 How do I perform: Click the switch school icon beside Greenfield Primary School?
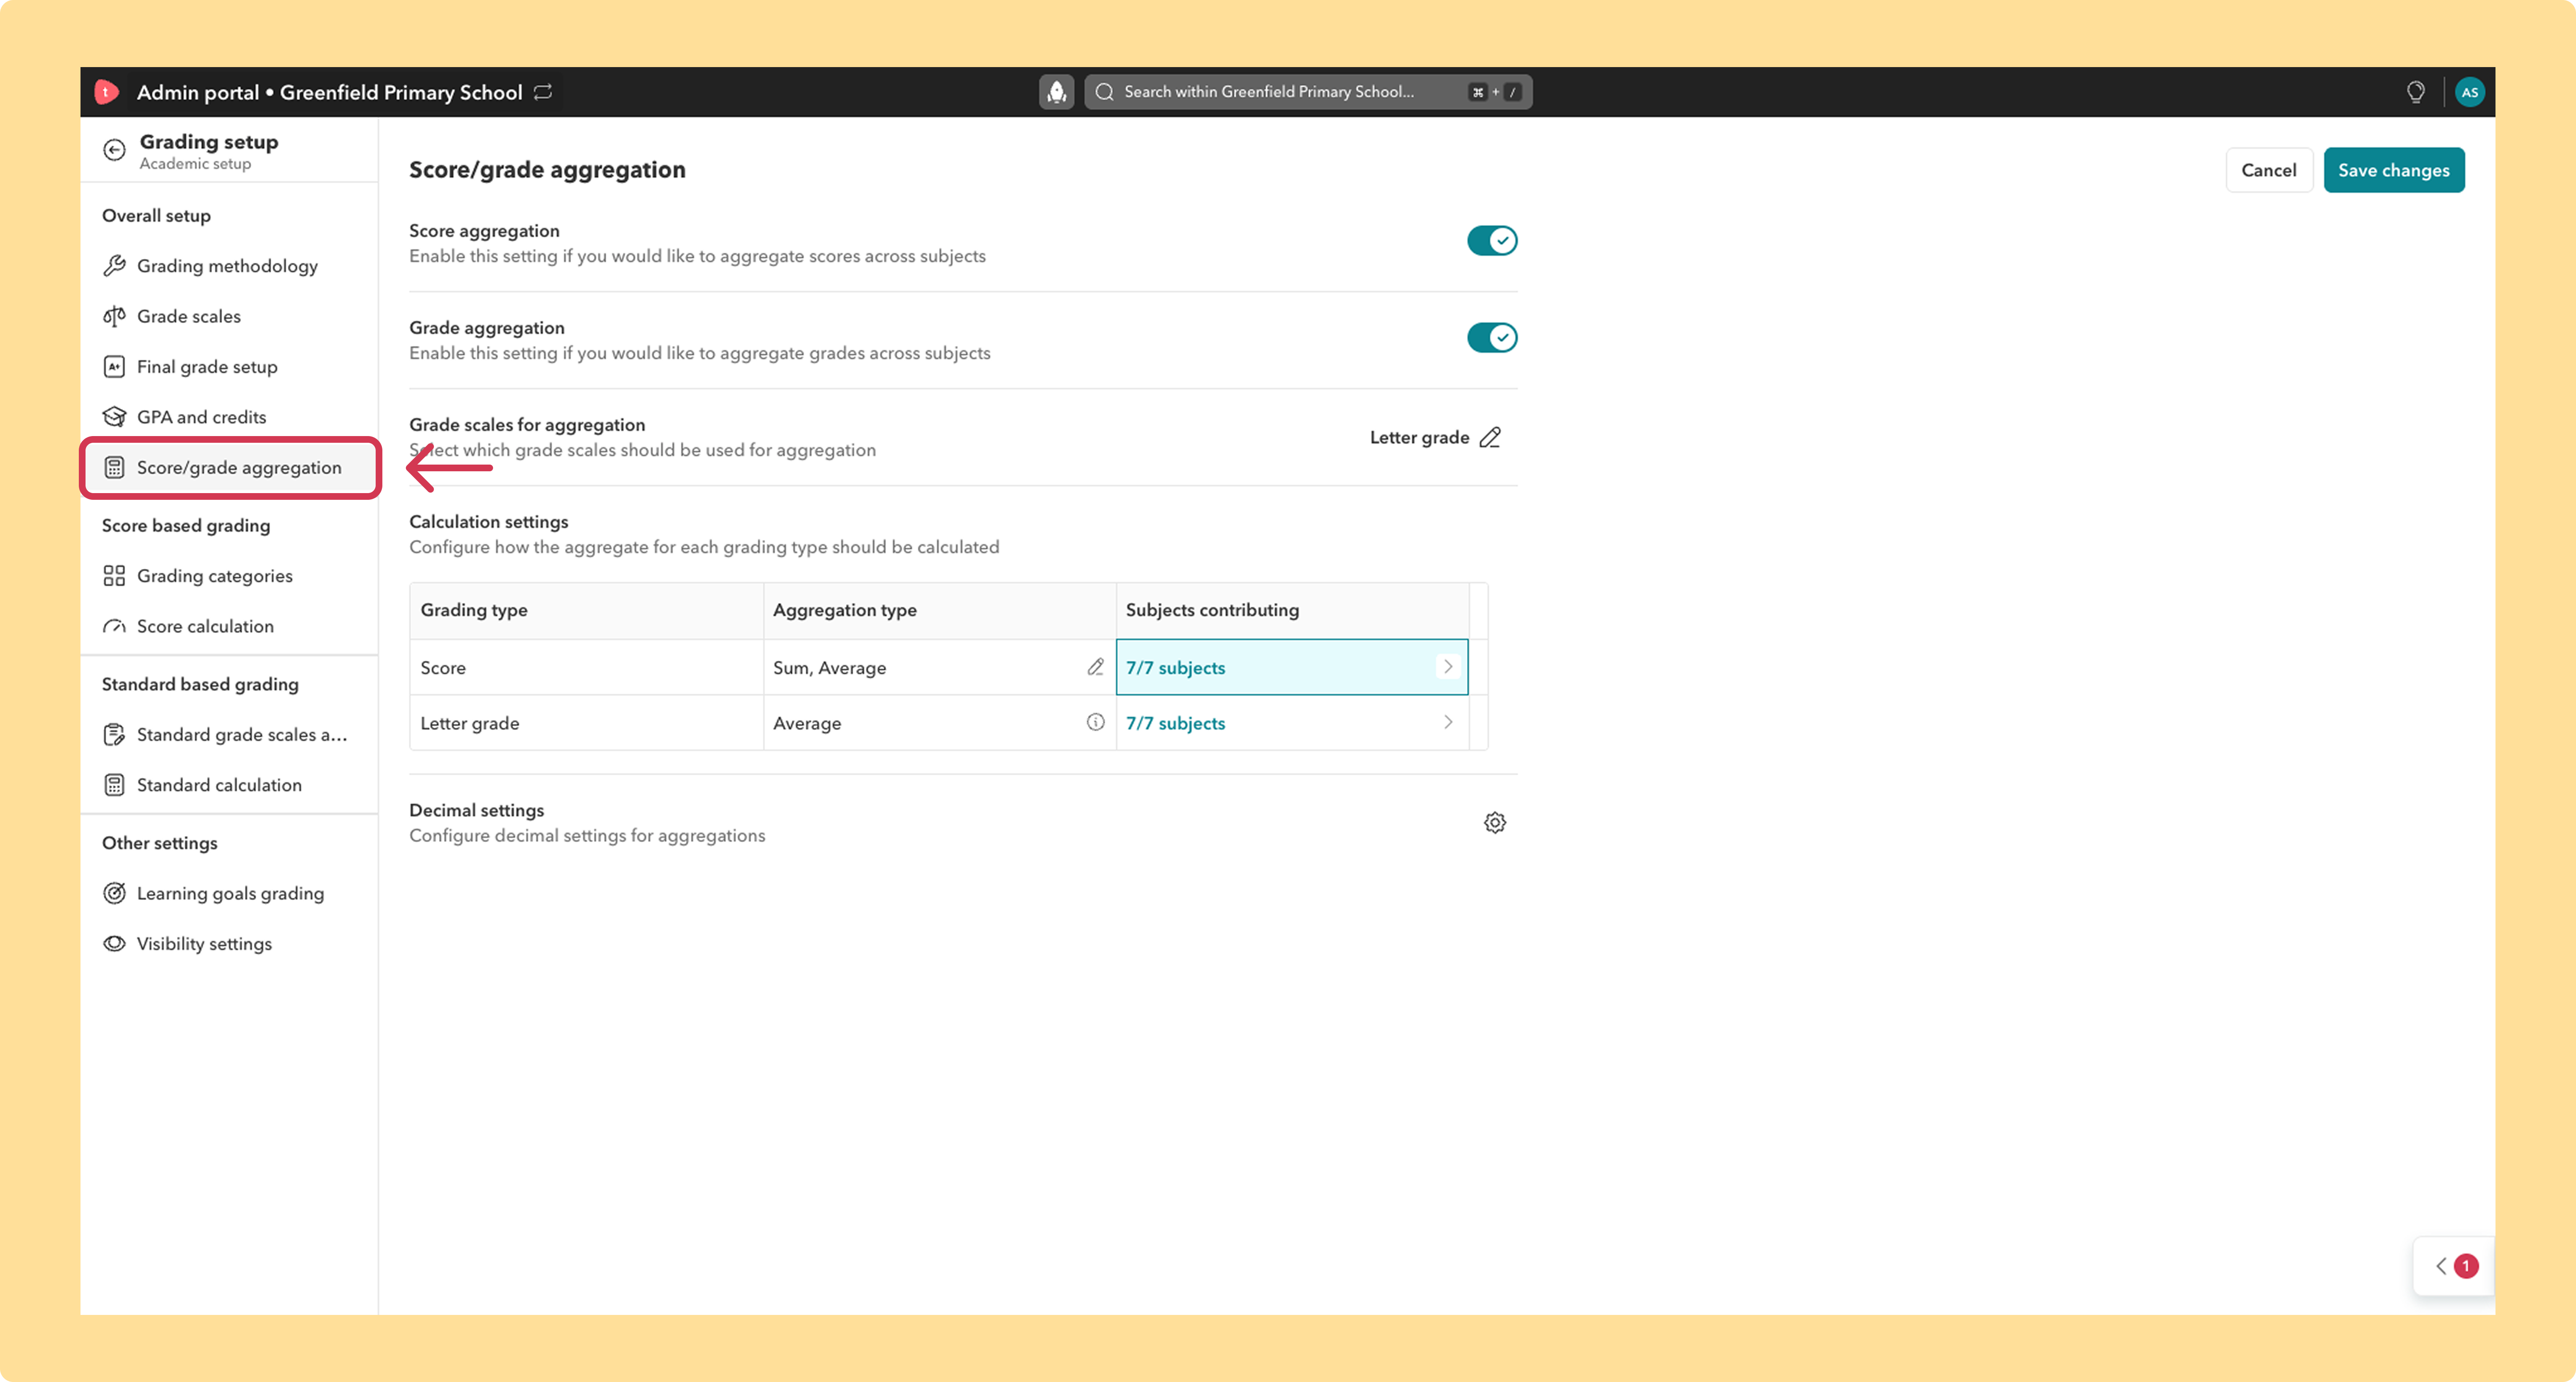click(543, 92)
